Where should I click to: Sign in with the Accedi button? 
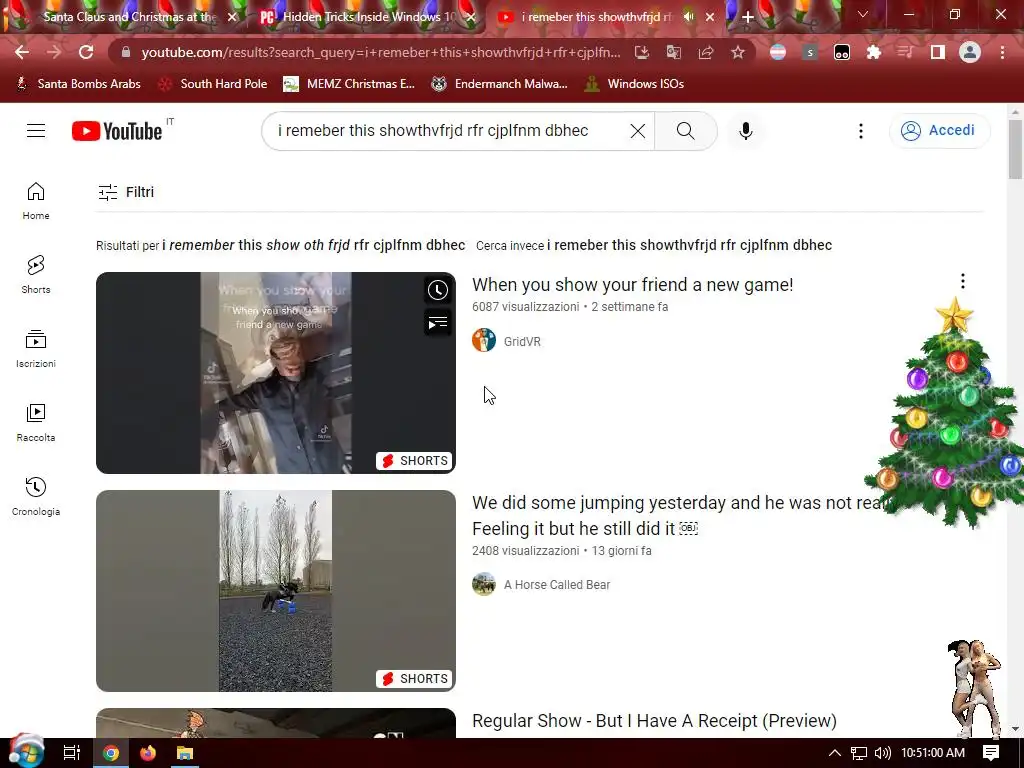tap(939, 131)
